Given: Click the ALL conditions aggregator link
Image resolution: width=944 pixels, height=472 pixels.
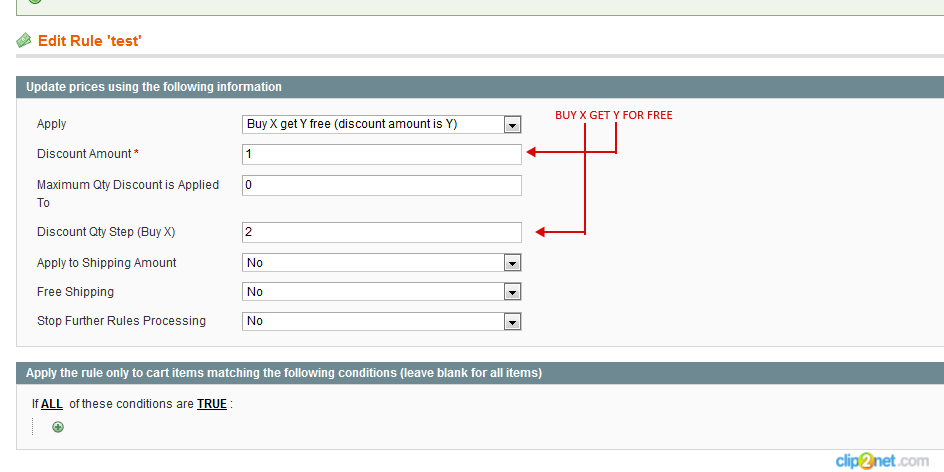Looking at the screenshot, I should pos(52,404).
